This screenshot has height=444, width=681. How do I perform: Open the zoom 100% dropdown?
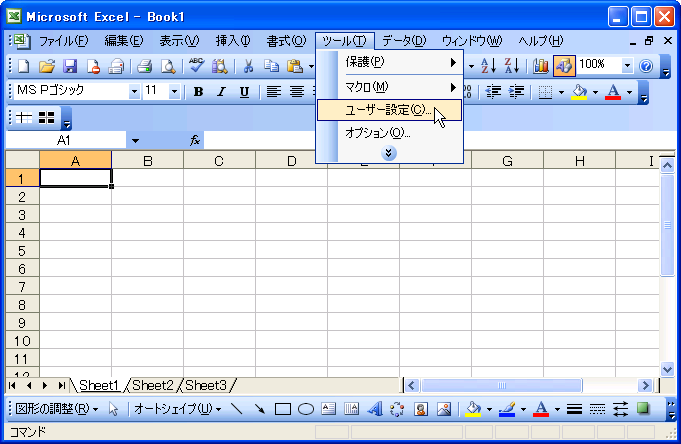click(627, 66)
